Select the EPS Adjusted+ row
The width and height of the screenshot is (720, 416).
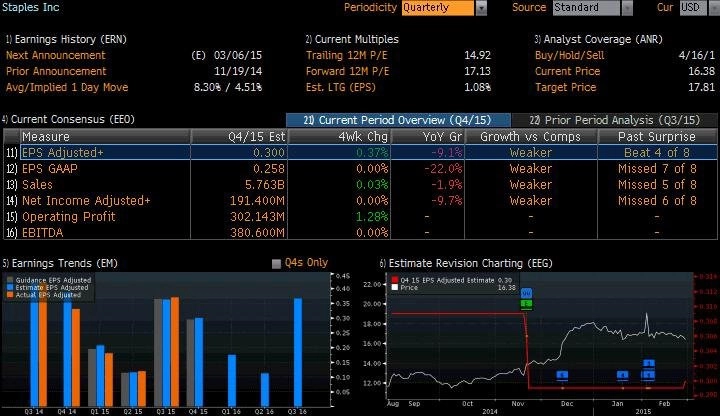point(360,152)
